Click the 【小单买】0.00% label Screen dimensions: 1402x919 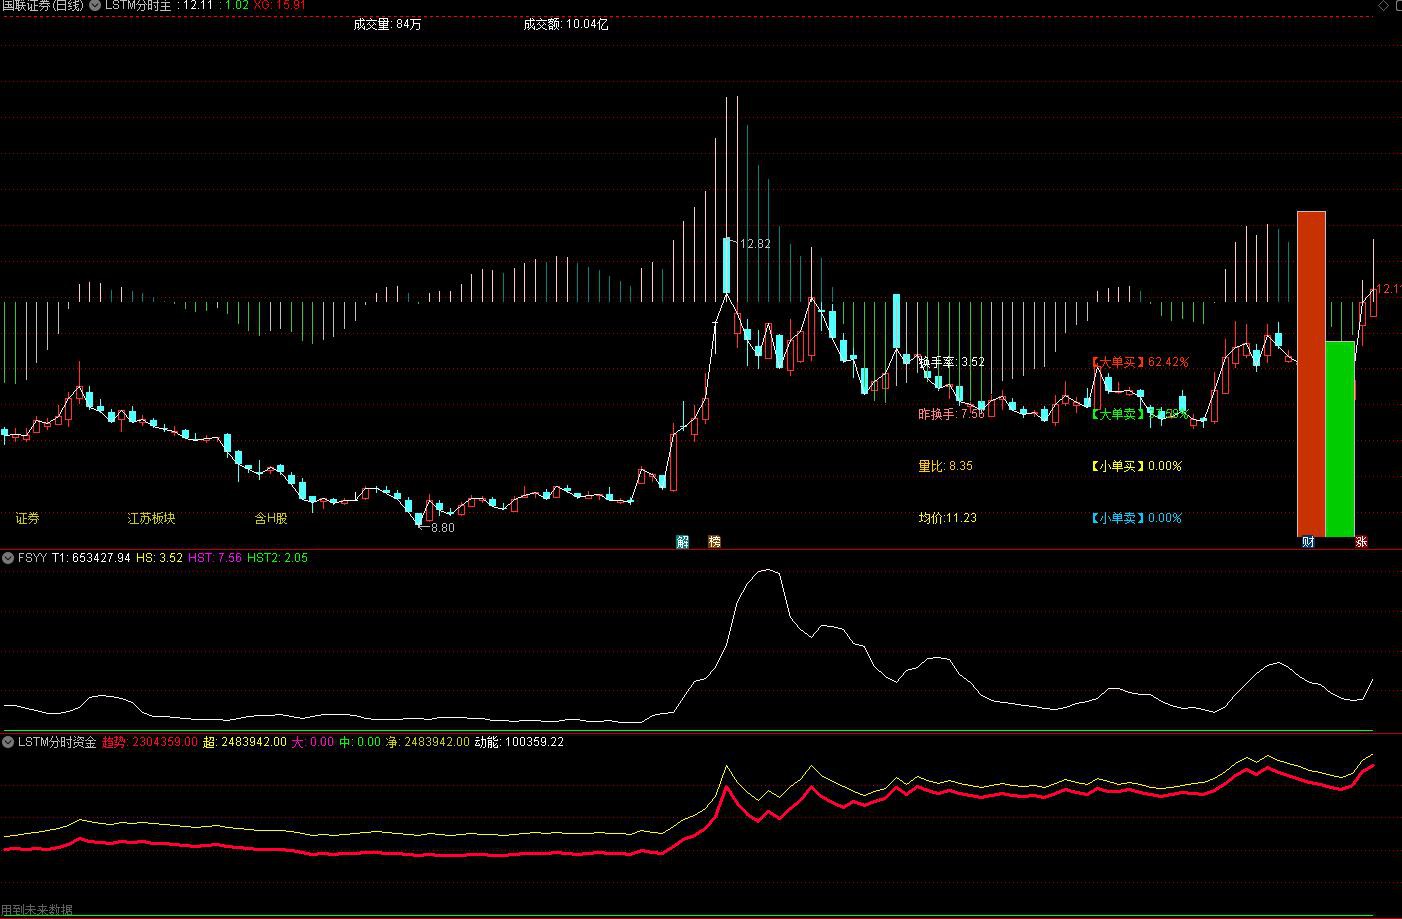click(x=1136, y=465)
